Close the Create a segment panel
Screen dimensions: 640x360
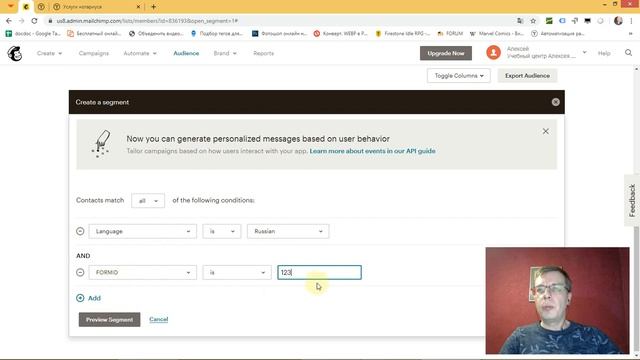click(x=555, y=102)
